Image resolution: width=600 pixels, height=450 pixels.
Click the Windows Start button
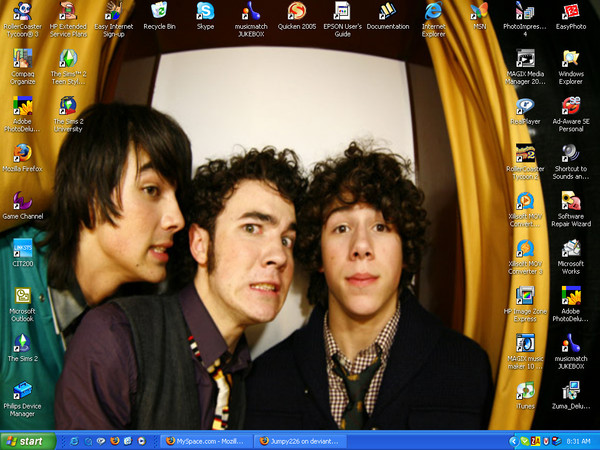pos(28,441)
